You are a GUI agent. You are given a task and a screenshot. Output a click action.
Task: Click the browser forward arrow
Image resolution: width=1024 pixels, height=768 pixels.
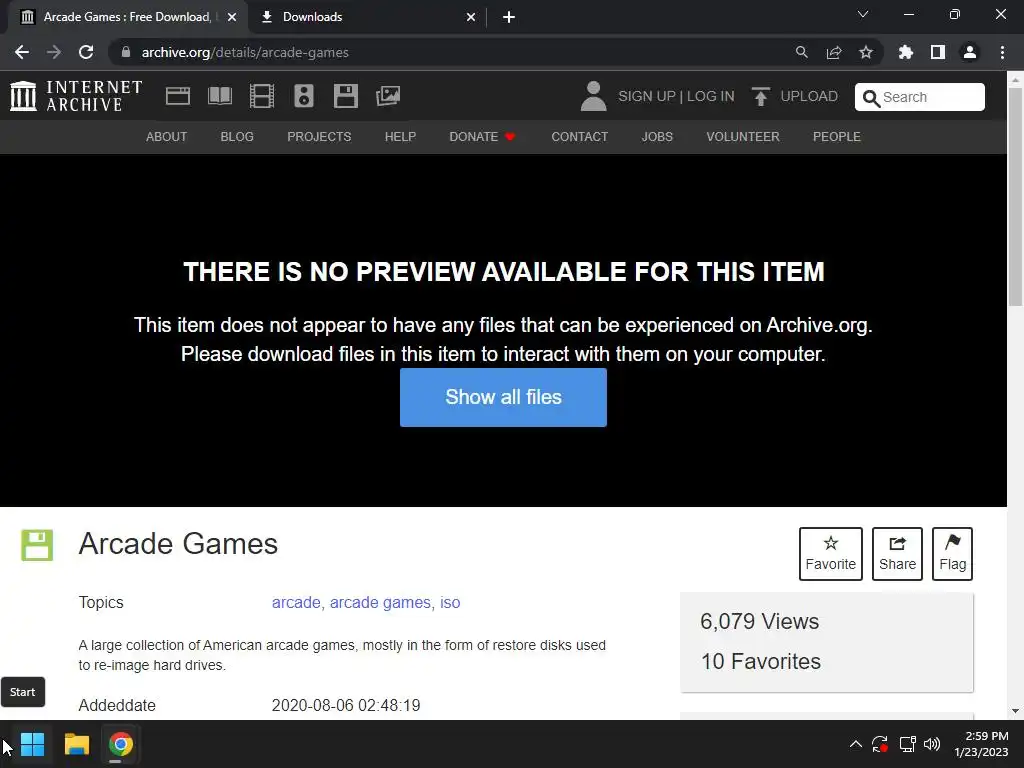click(54, 52)
